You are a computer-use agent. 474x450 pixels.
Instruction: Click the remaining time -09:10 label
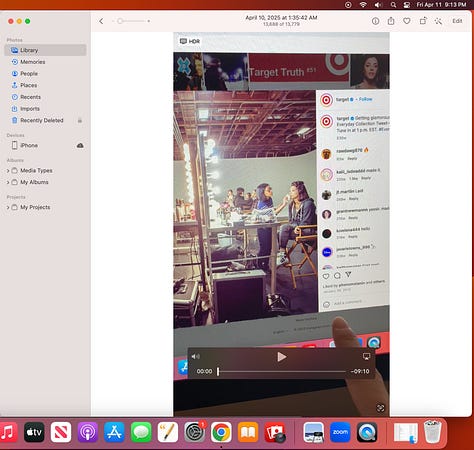click(x=360, y=371)
